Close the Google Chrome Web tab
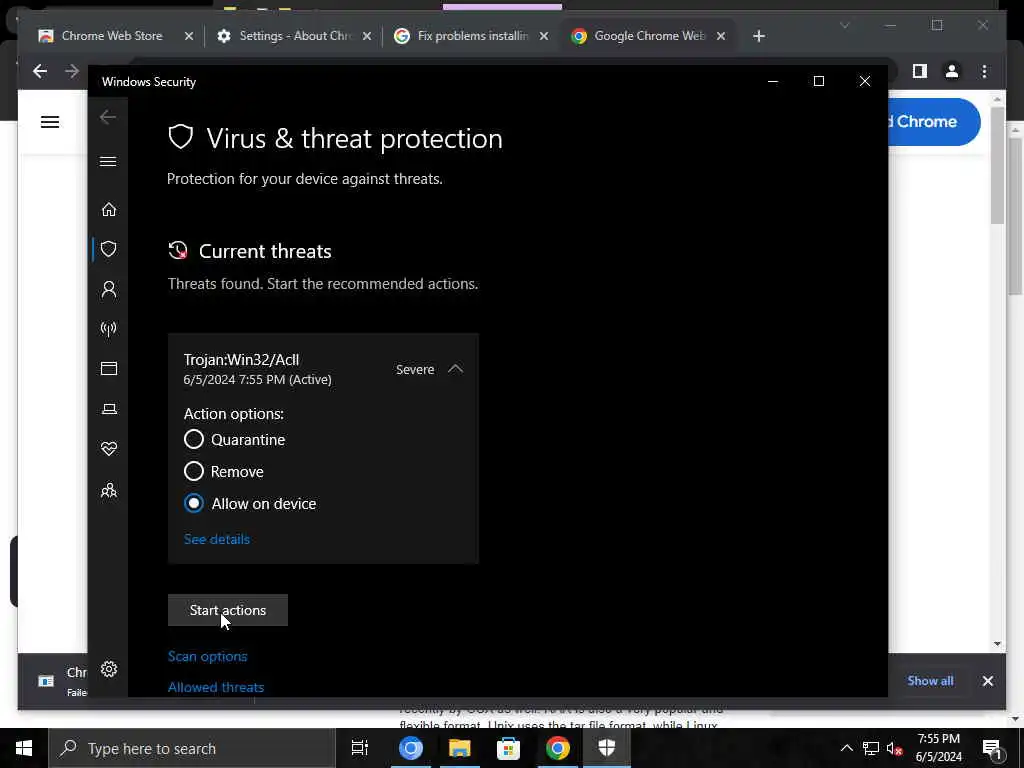 pyautogui.click(x=721, y=36)
